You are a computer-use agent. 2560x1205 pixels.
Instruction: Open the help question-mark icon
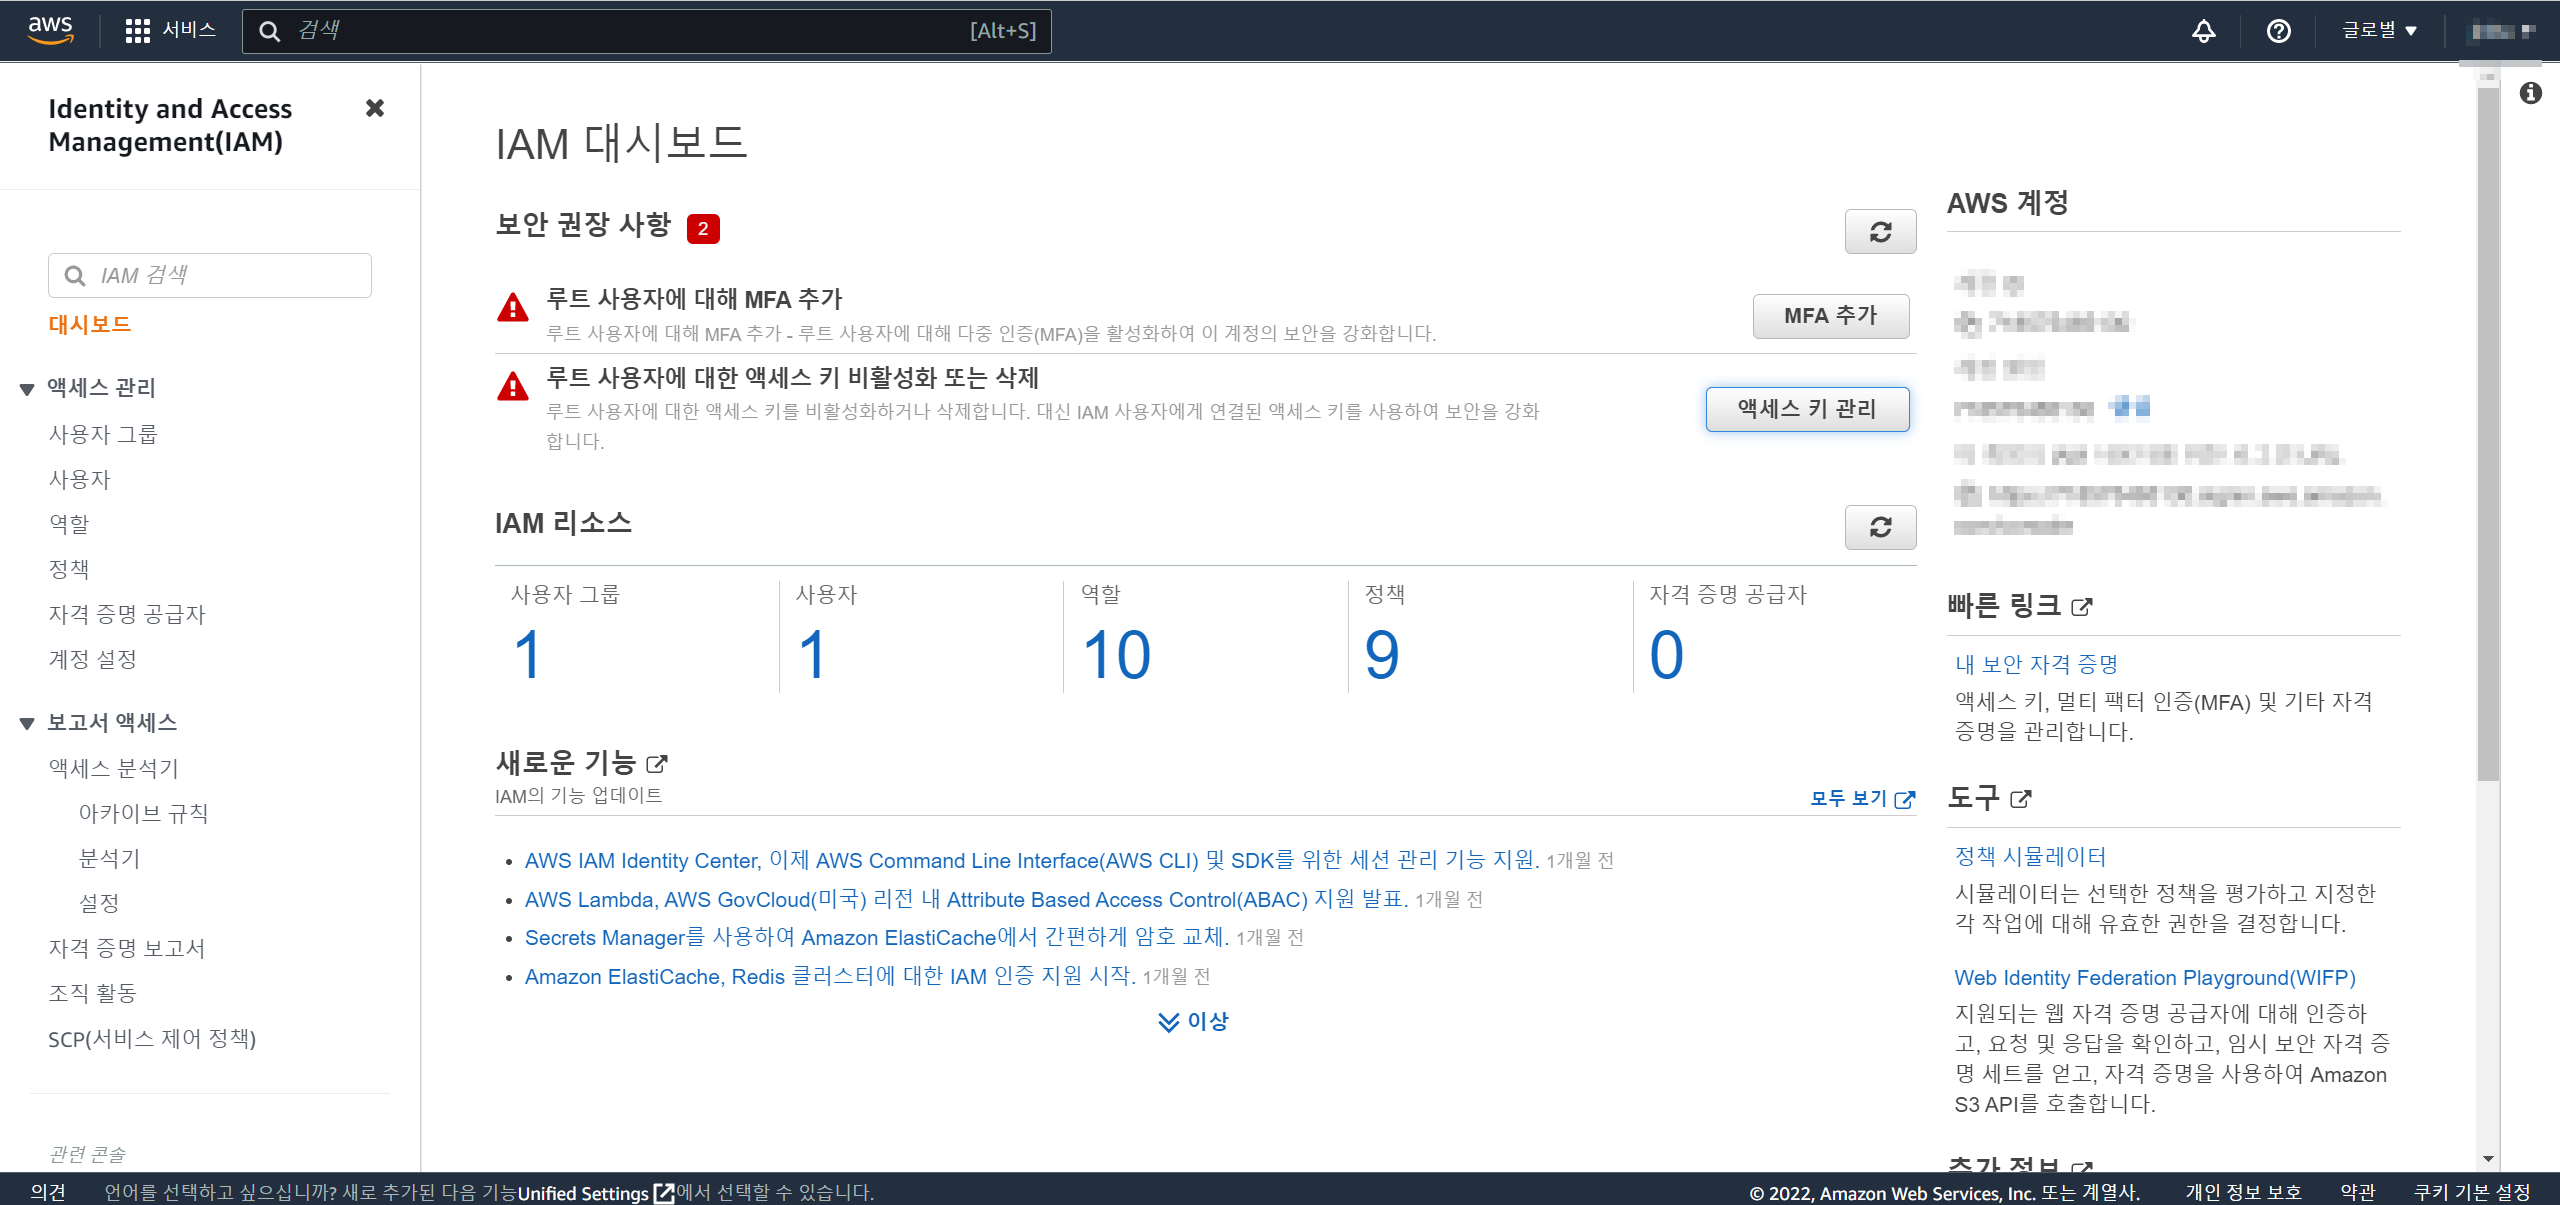point(2278,31)
